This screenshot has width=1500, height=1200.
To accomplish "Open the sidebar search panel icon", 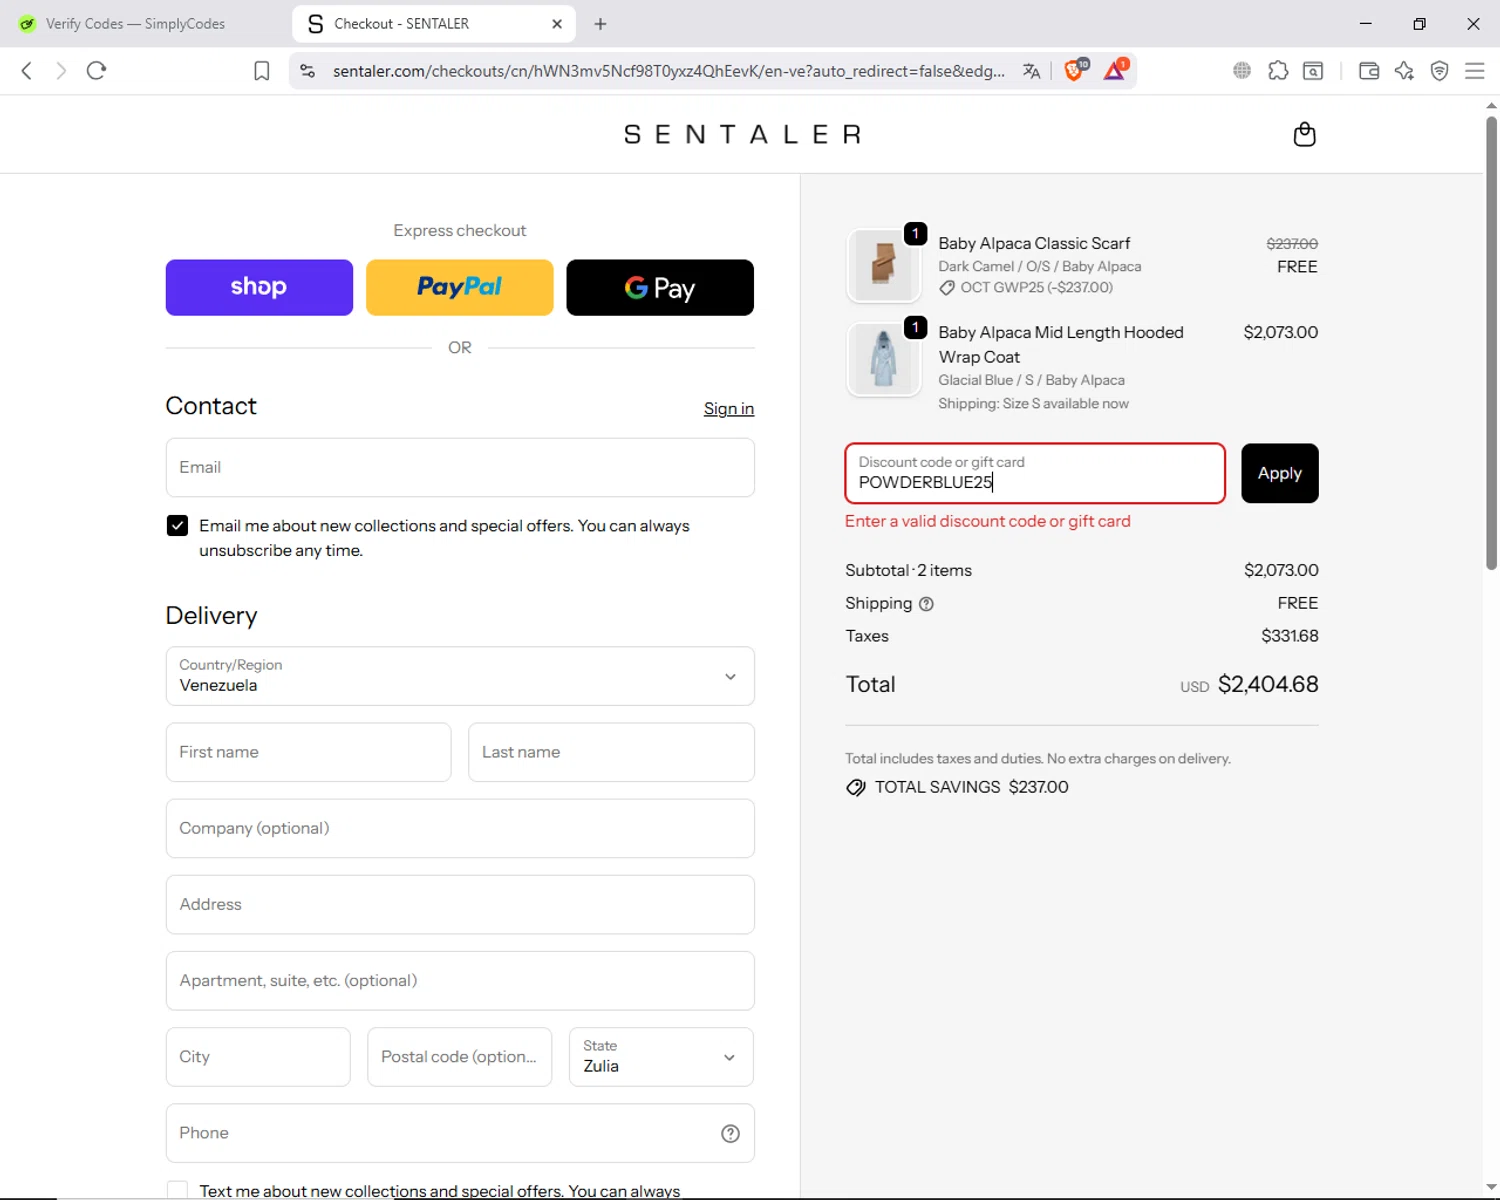I will (1313, 71).
